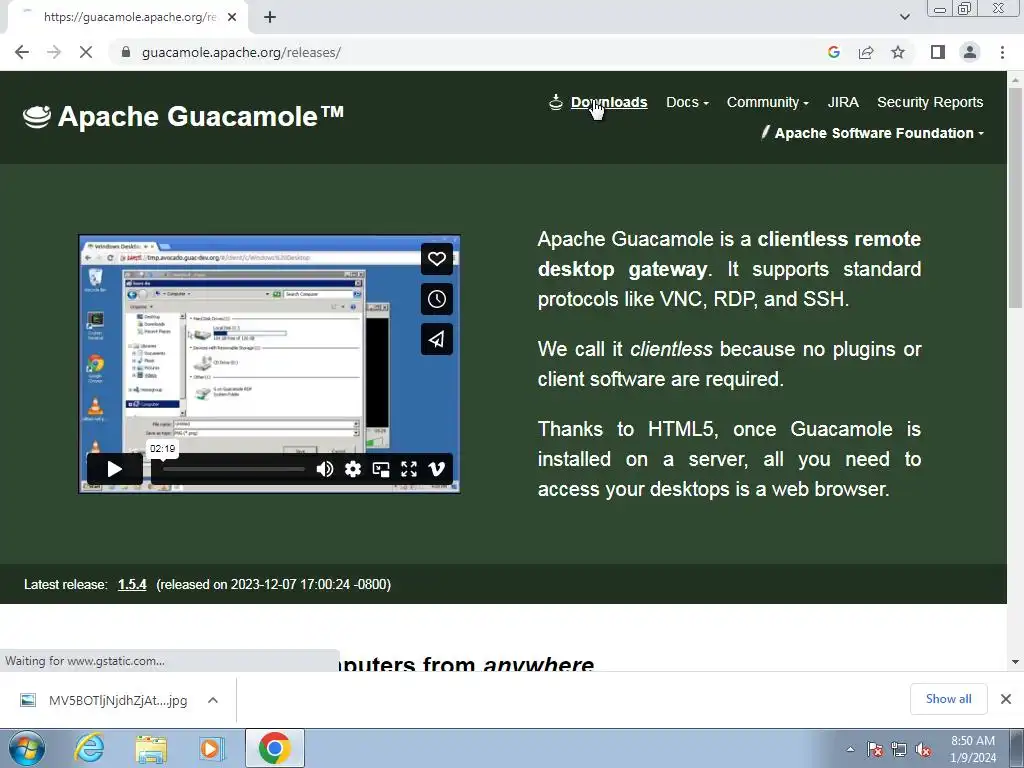Open the downloaded MV5BOTIjNjdhZjAt jpg file
This screenshot has height=768, width=1024.
(104, 700)
